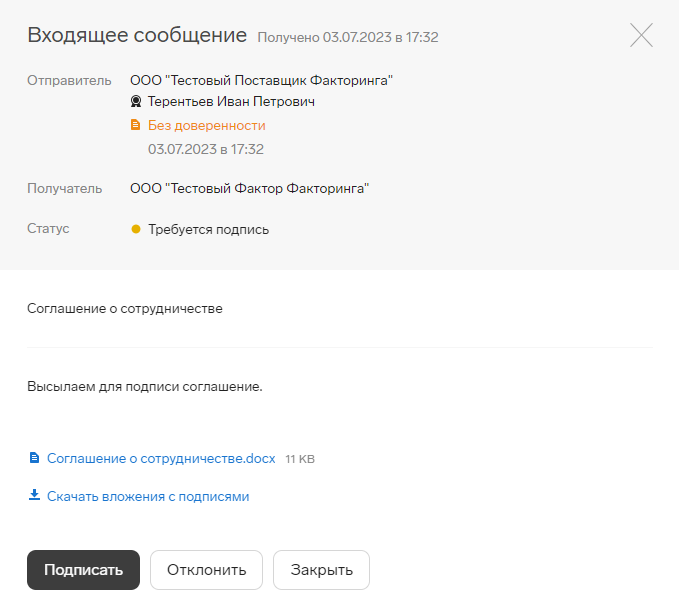Reject the message using Отклонить
This screenshot has height=615, width=679.
click(207, 570)
